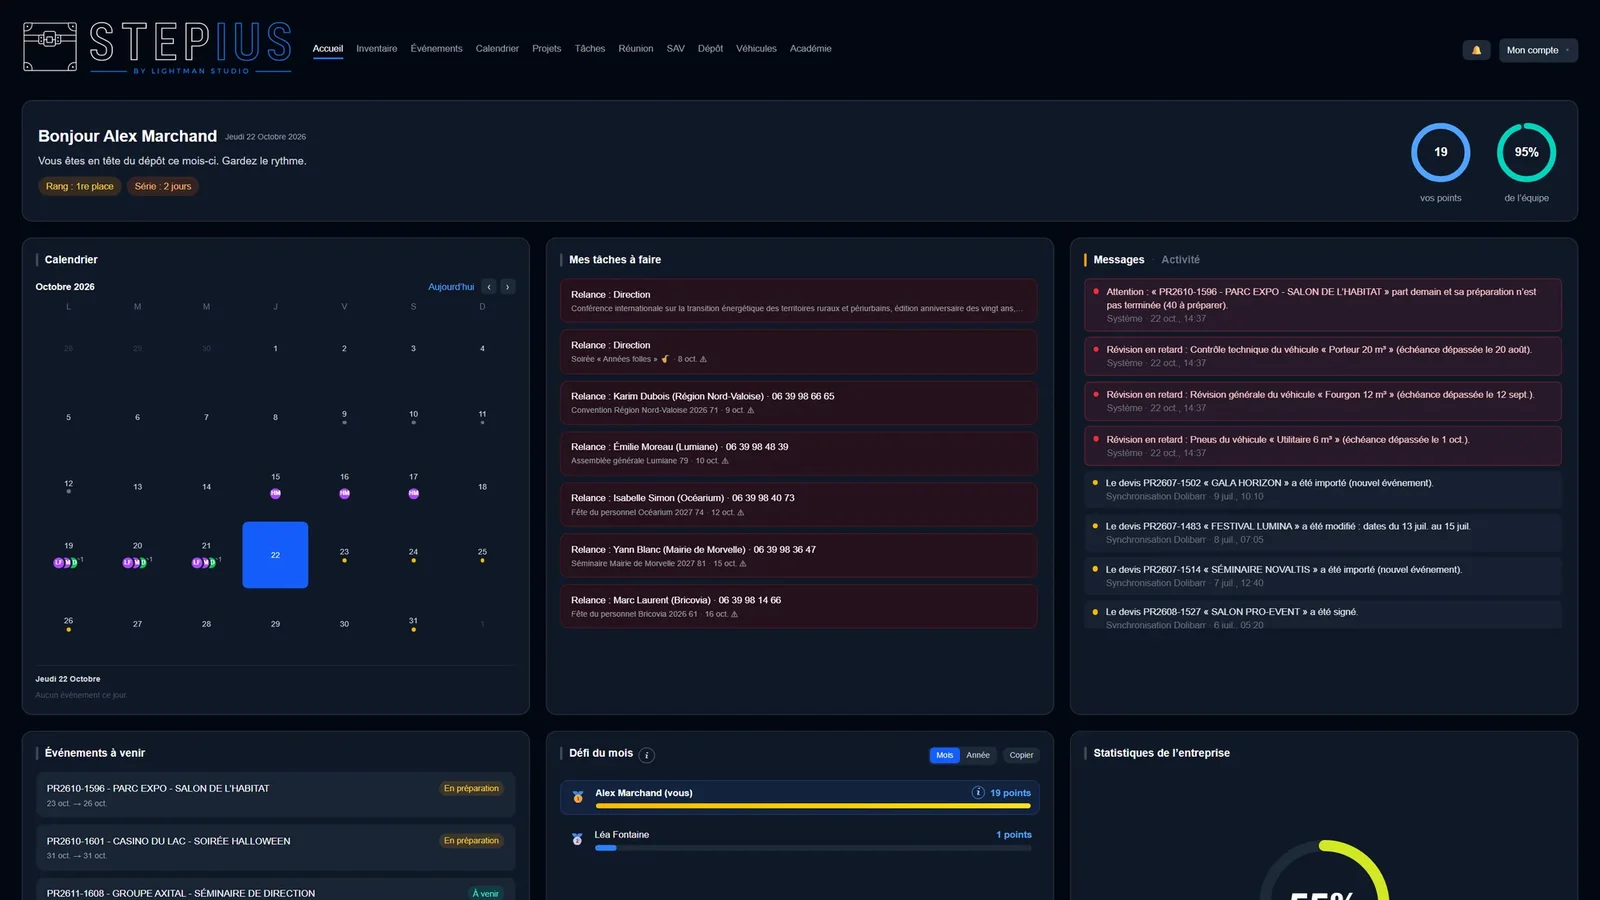The image size is (1600, 900).
Task: Open the Casino du Lac Soirée Halloween event
Action: coord(275,847)
